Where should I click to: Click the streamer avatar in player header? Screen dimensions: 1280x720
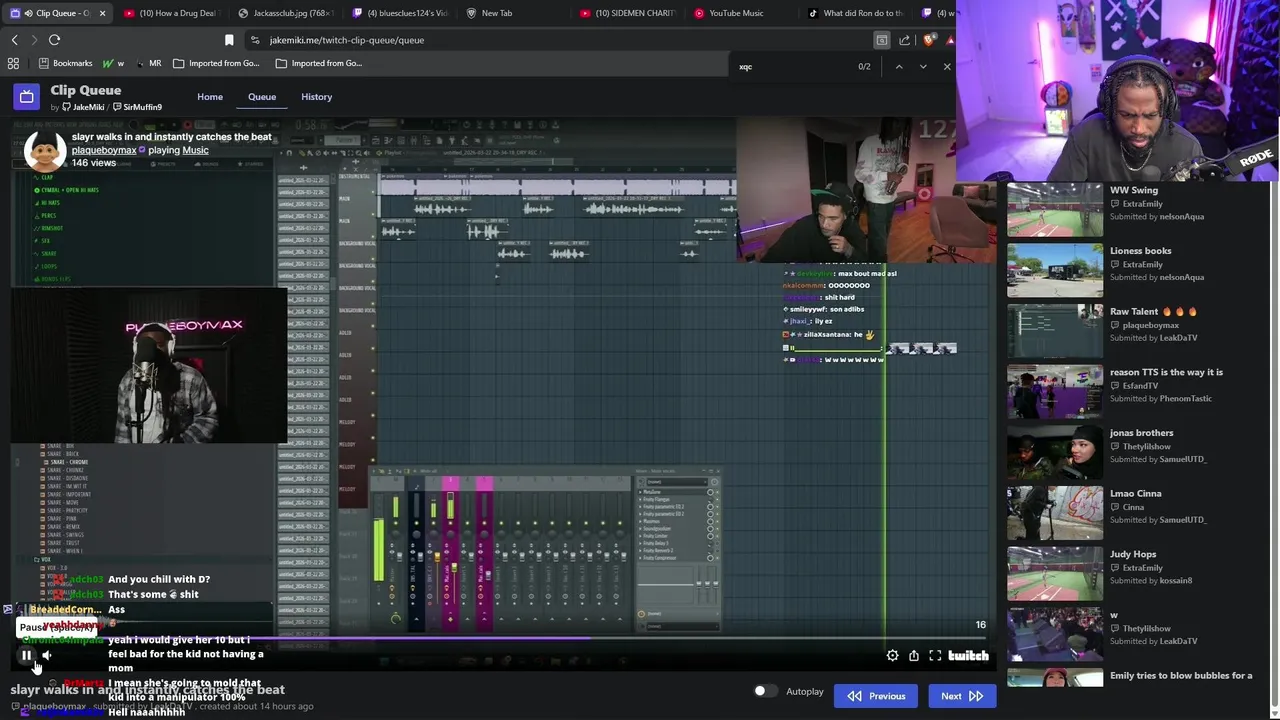coord(45,150)
